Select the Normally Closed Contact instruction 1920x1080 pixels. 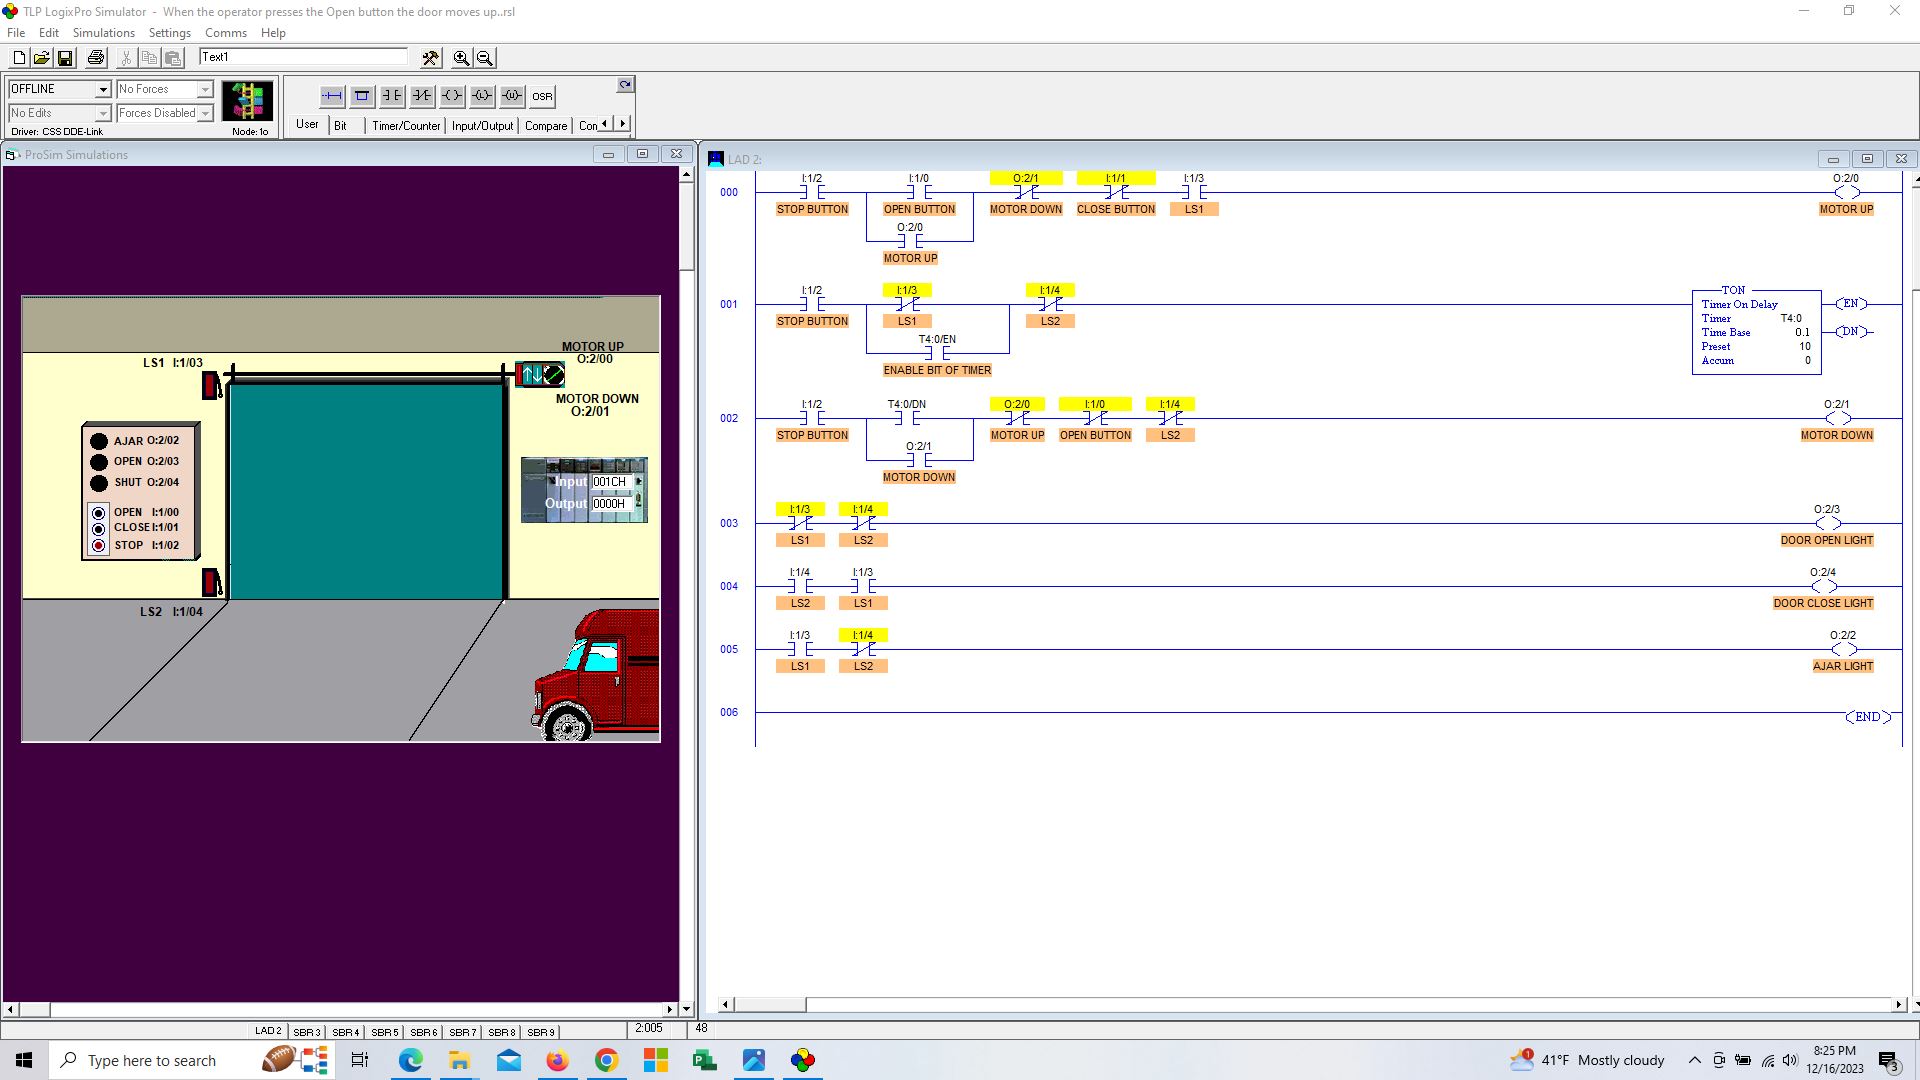pos(421,96)
